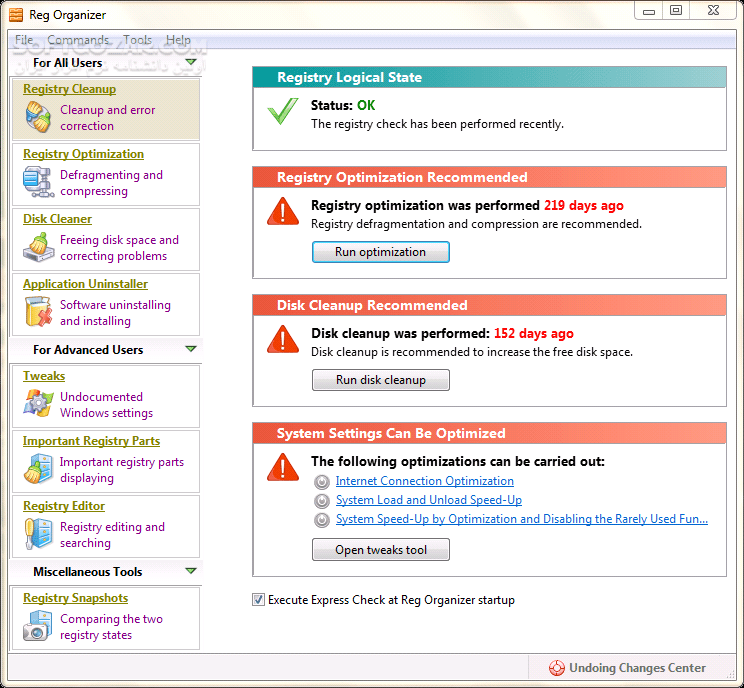The height and width of the screenshot is (688, 744).
Task: Collapse the Miscellaneous Tools section
Action: coord(190,572)
